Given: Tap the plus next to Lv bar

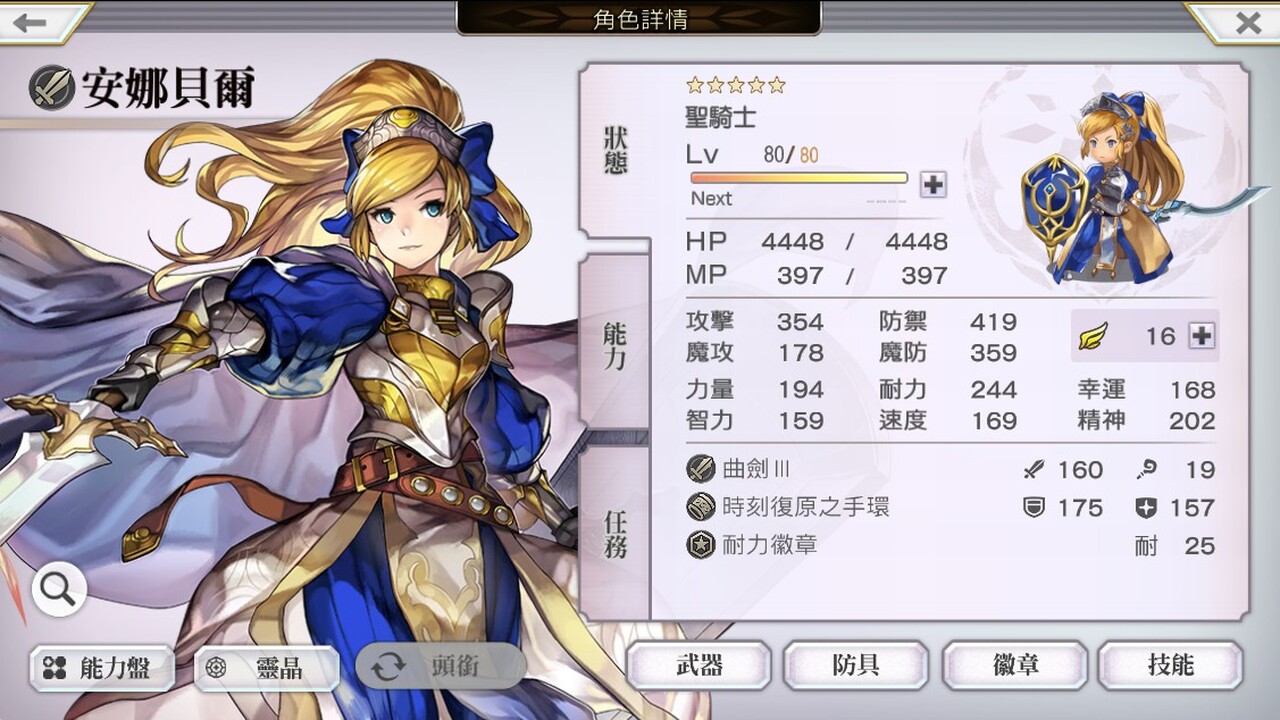Looking at the screenshot, I should pos(933,184).
